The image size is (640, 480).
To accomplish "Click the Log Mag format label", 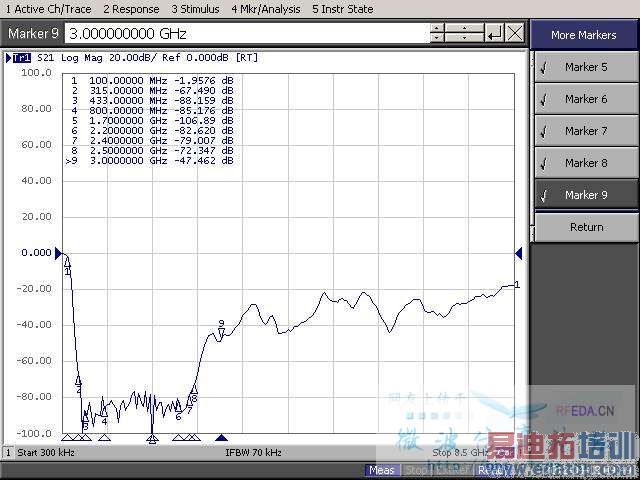I will (82, 58).
